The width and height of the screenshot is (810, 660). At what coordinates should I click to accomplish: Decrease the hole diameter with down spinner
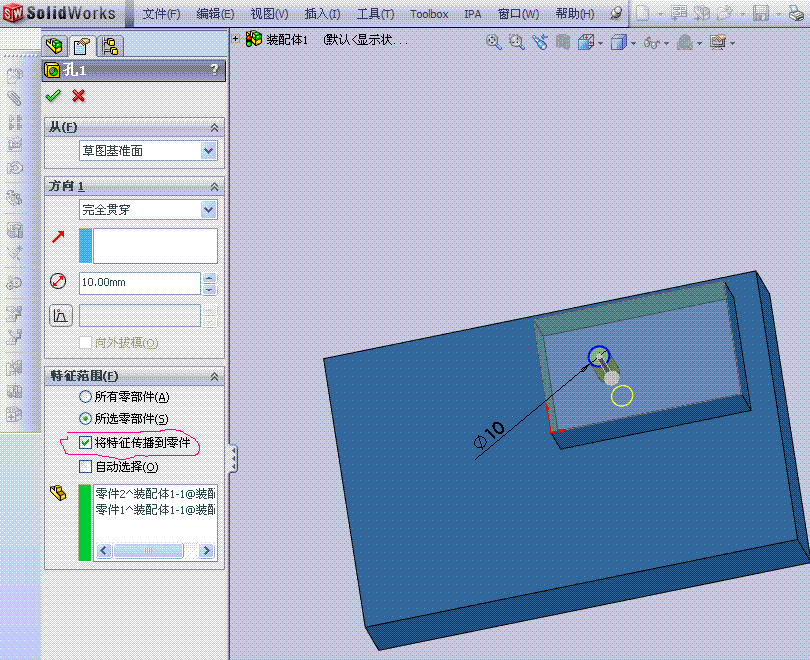(209, 290)
